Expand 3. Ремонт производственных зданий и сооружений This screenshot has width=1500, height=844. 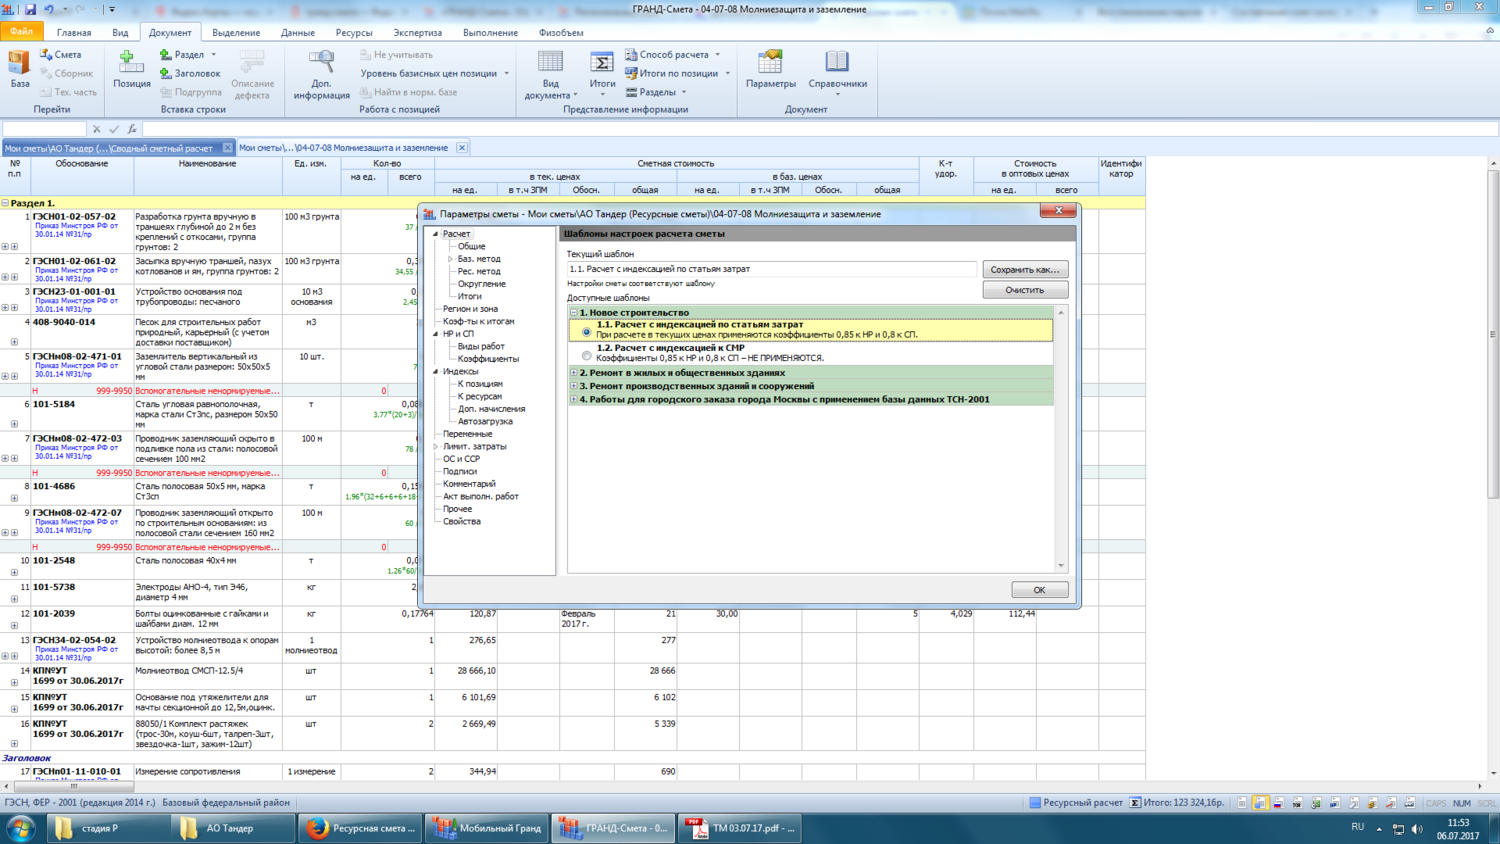(x=574, y=386)
